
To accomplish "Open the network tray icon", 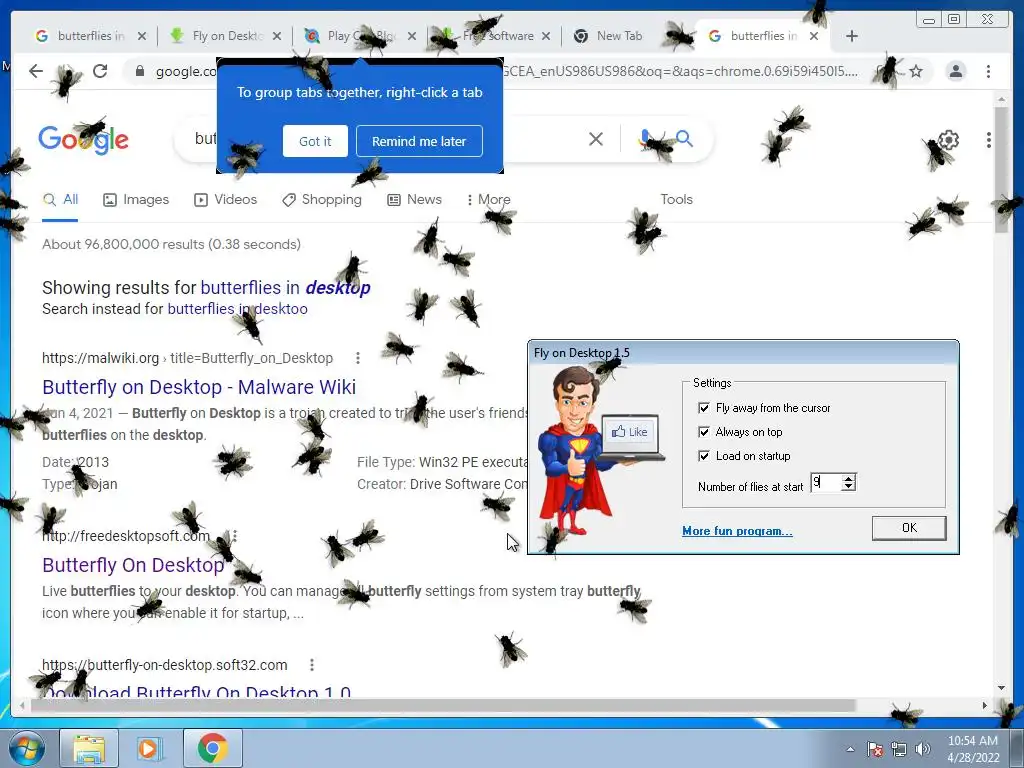I will [x=899, y=749].
